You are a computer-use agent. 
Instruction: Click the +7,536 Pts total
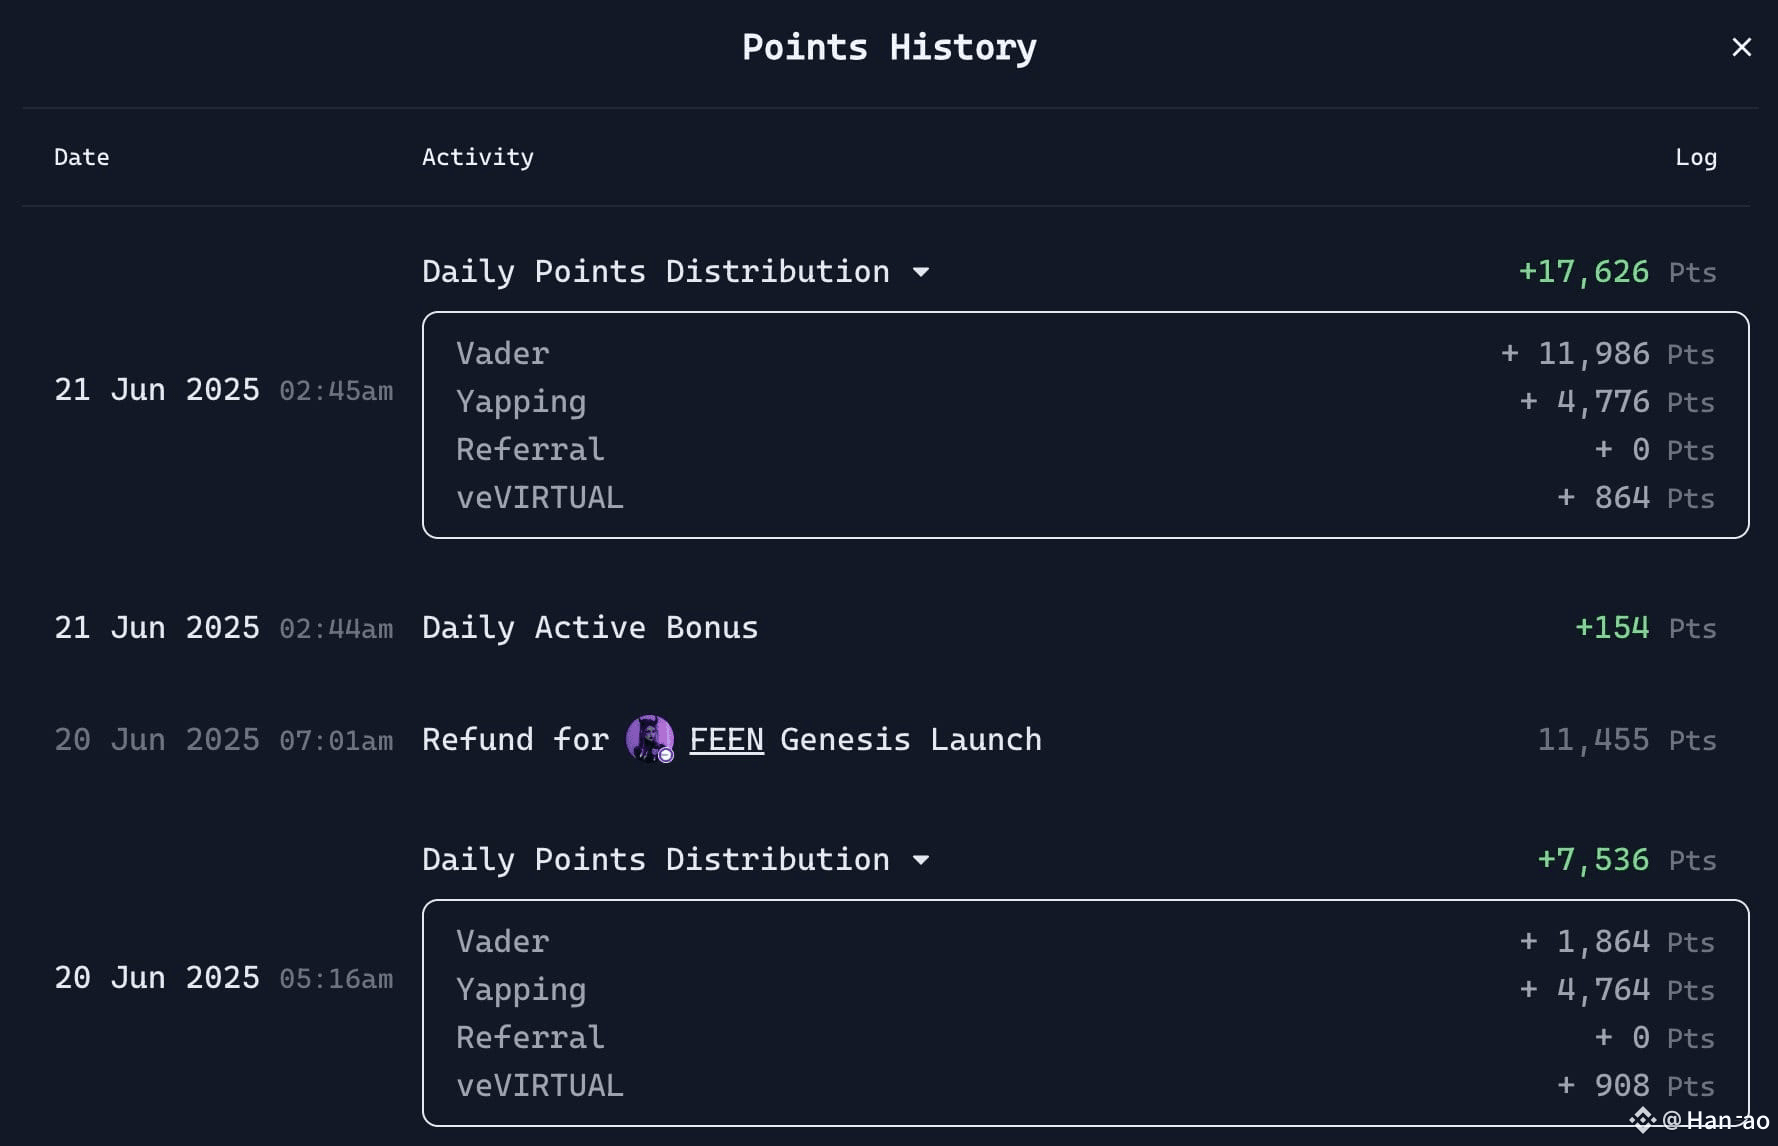tap(1626, 860)
